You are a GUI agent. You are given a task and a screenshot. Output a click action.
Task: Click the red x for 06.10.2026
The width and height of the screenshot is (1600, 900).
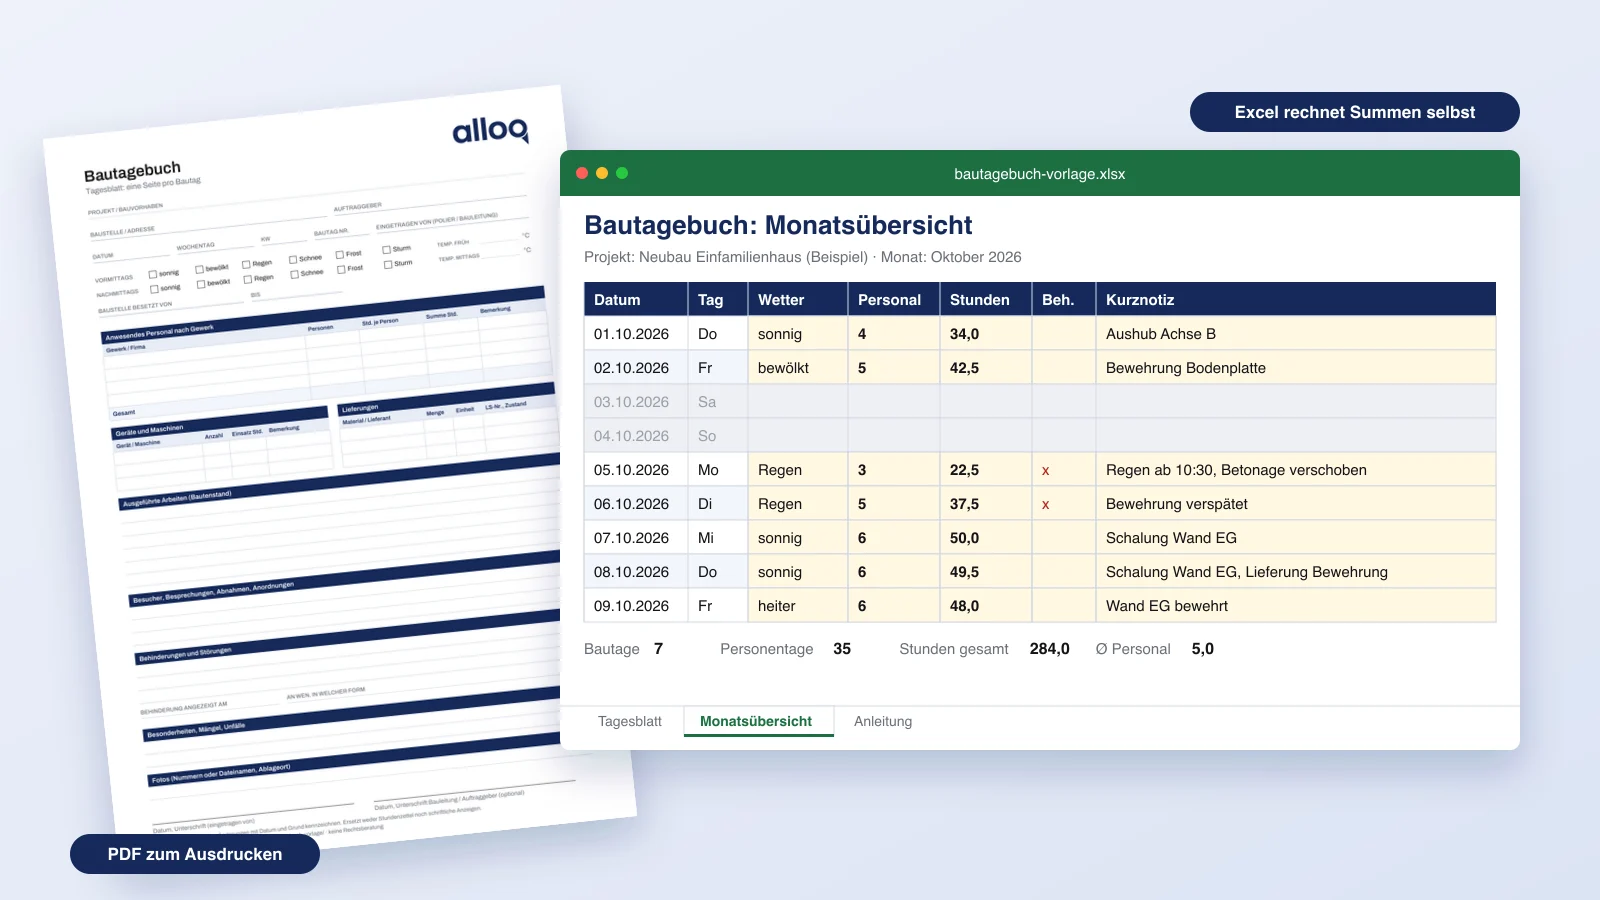pos(1046,505)
